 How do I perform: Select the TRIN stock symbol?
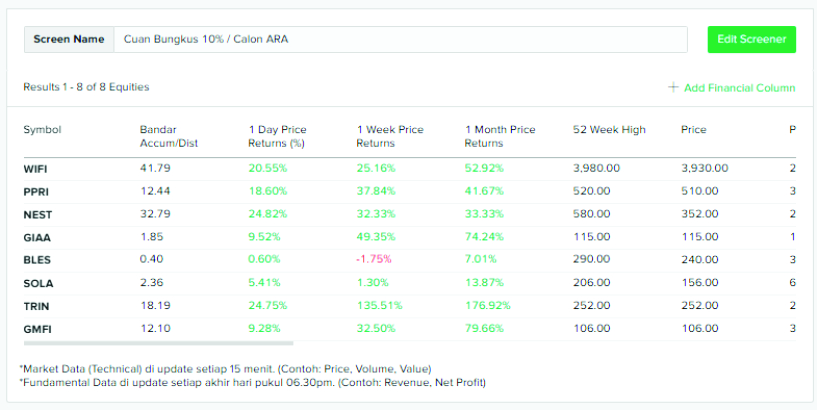pyautogui.click(x=36, y=306)
